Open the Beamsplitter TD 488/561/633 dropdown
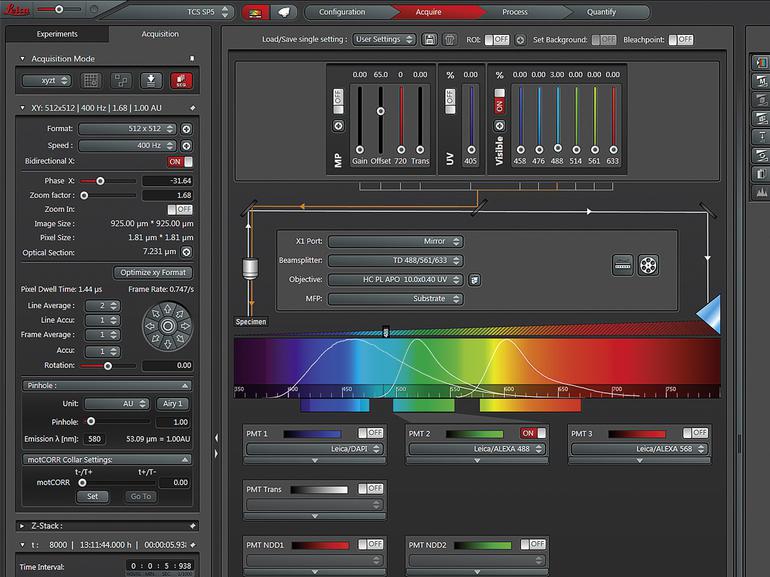This screenshot has height=577, width=770. click(396, 261)
